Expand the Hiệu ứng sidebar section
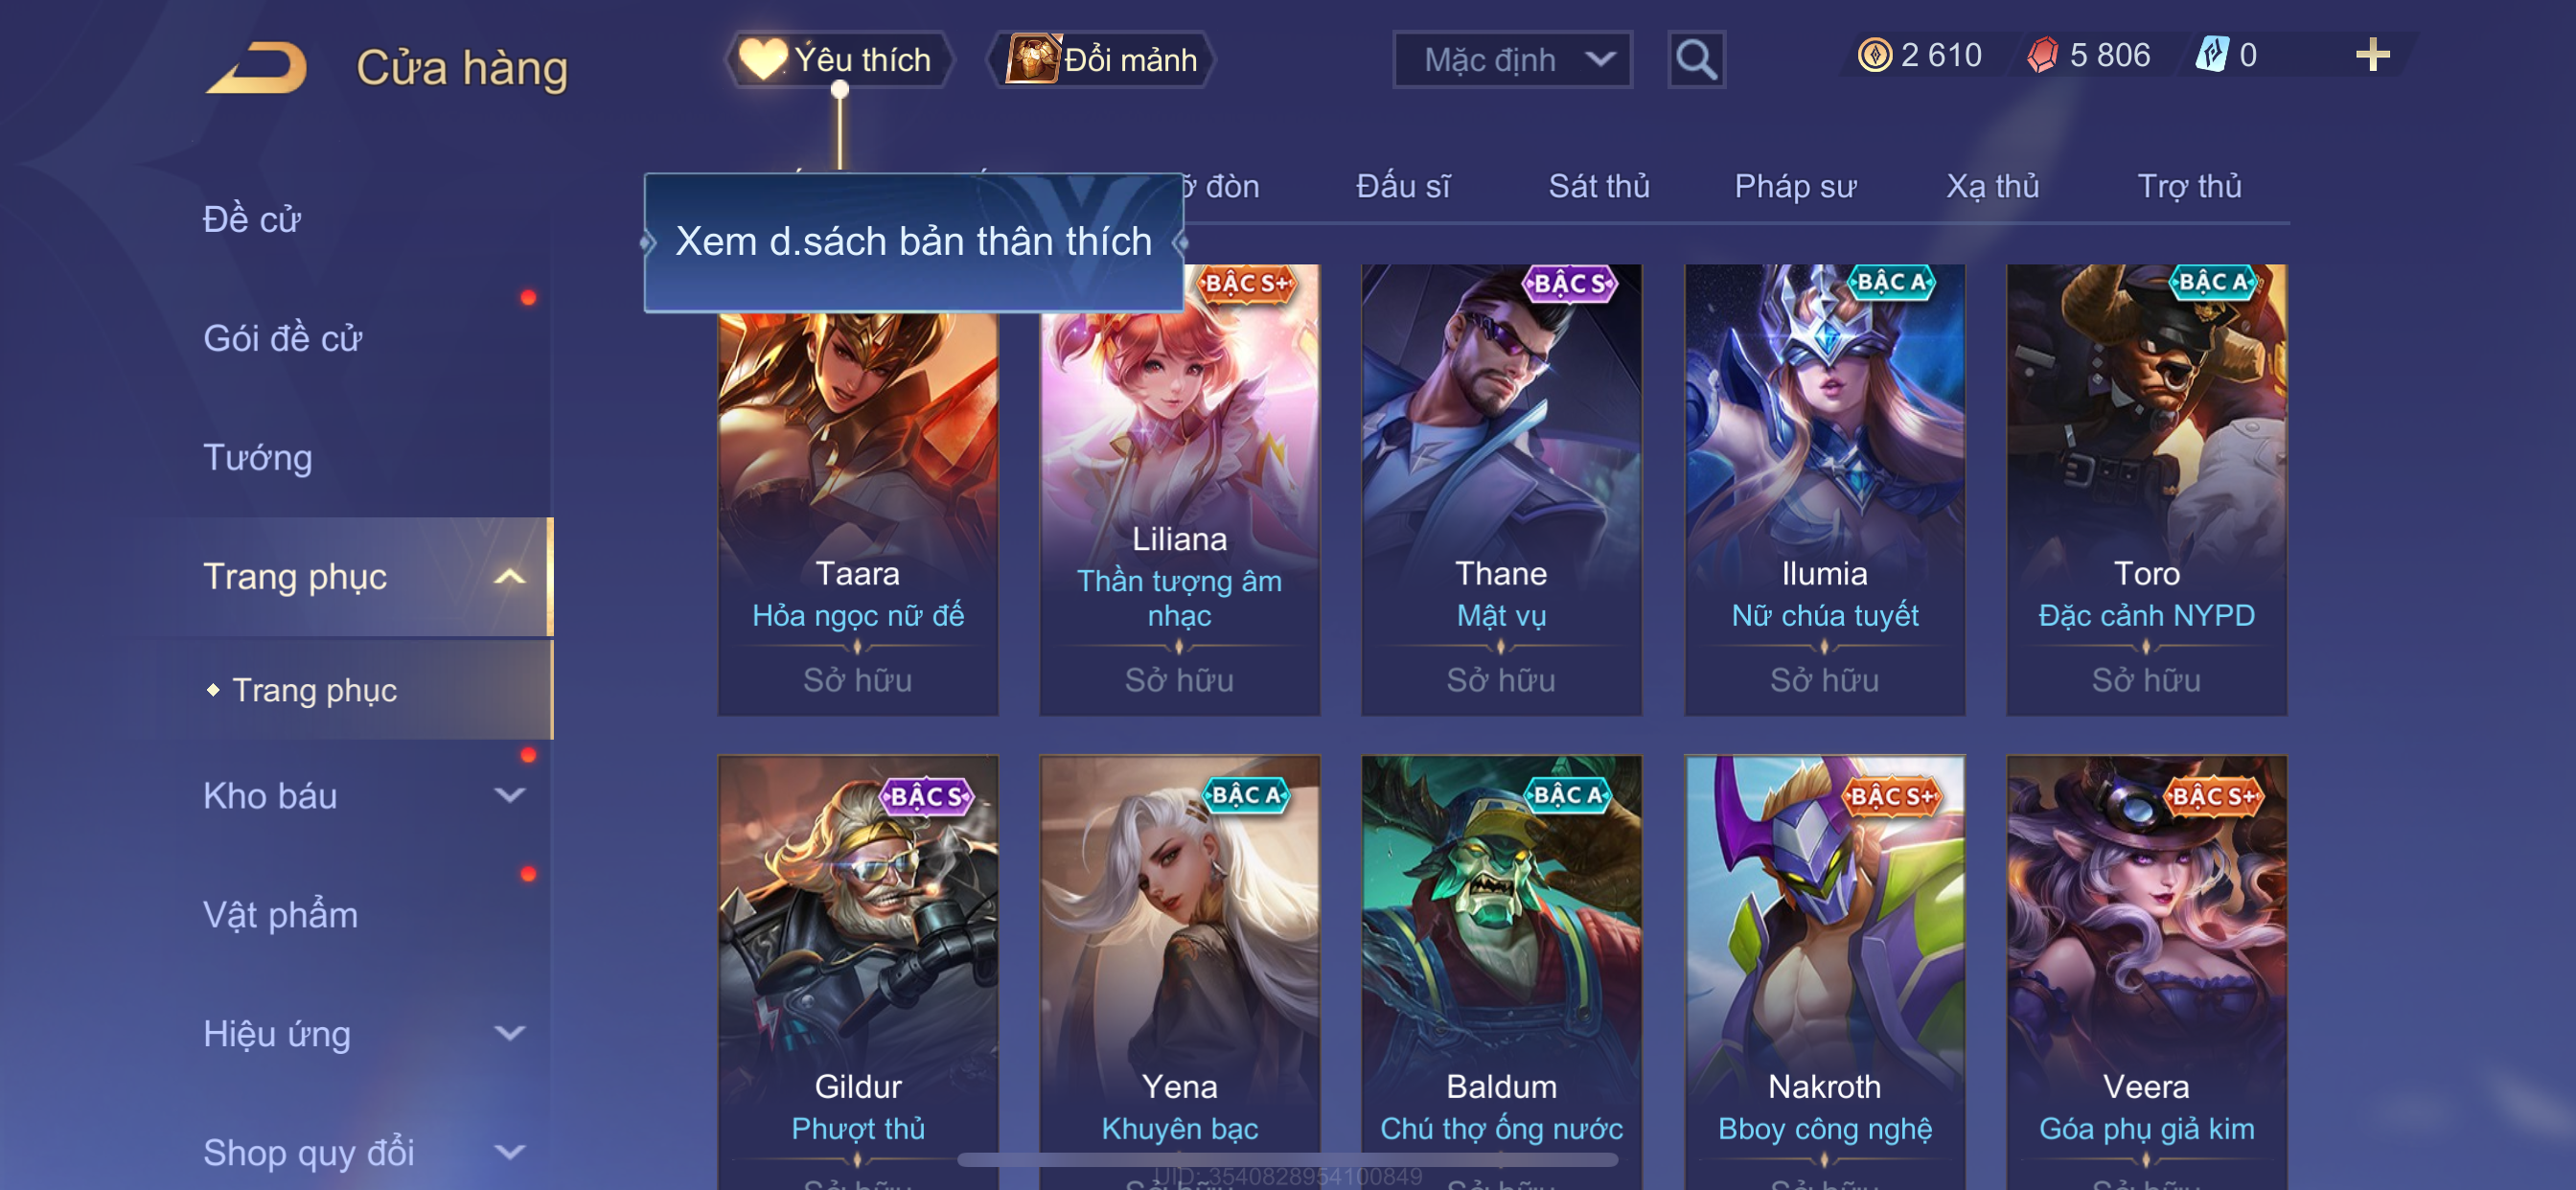Screen dimensions: 2576x1190 510,1034
